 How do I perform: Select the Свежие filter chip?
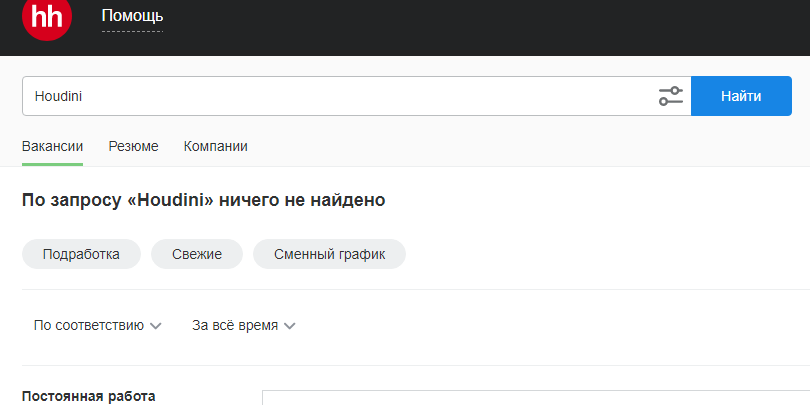[197, 254]
